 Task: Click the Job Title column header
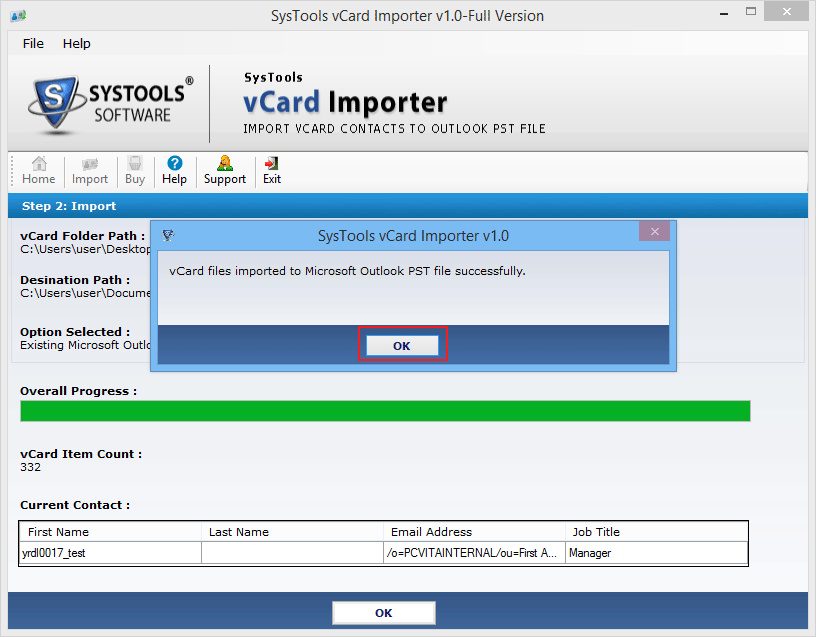tap(657, 532)
